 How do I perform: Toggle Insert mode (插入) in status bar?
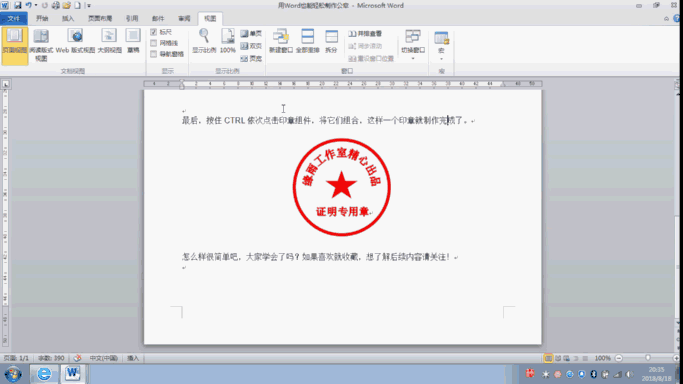pos(133,358)
